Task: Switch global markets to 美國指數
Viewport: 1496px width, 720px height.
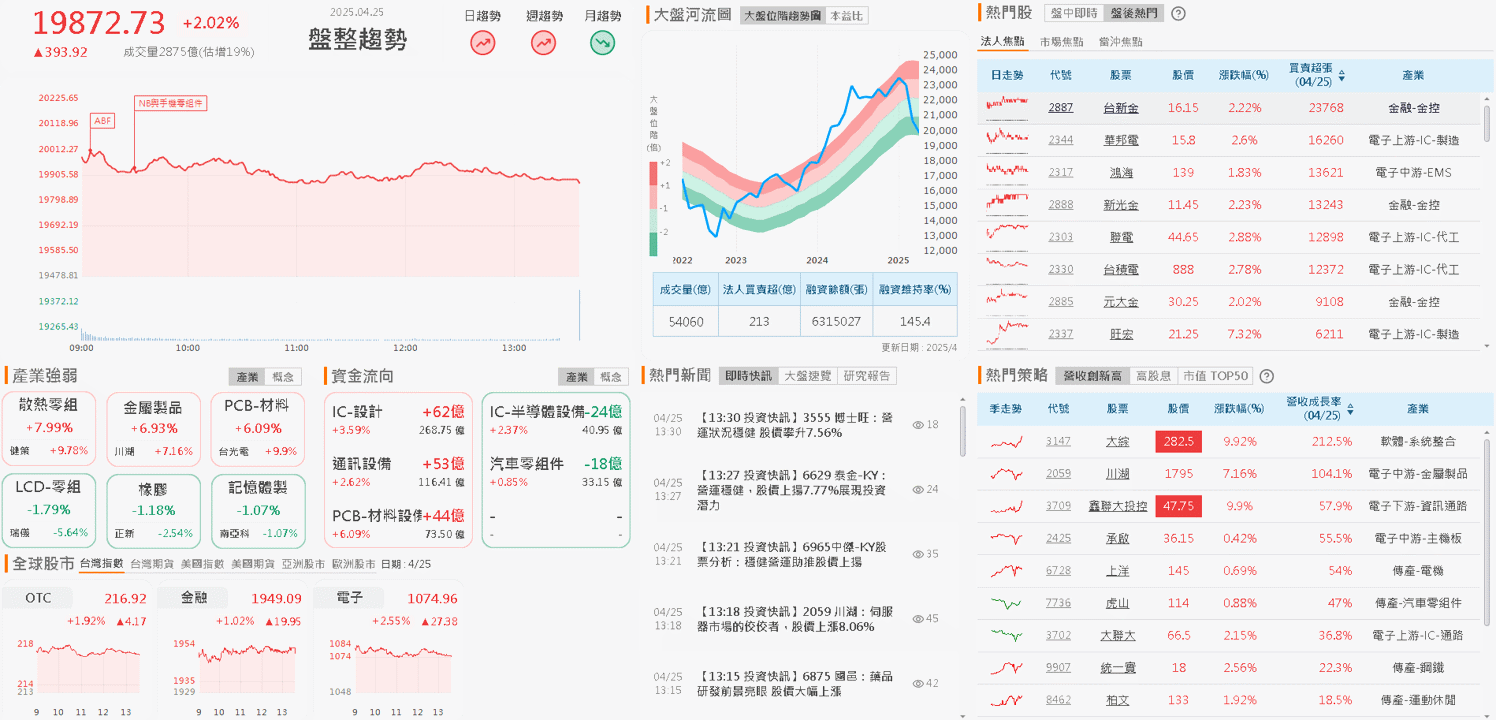Action: [x=202, y=564]
